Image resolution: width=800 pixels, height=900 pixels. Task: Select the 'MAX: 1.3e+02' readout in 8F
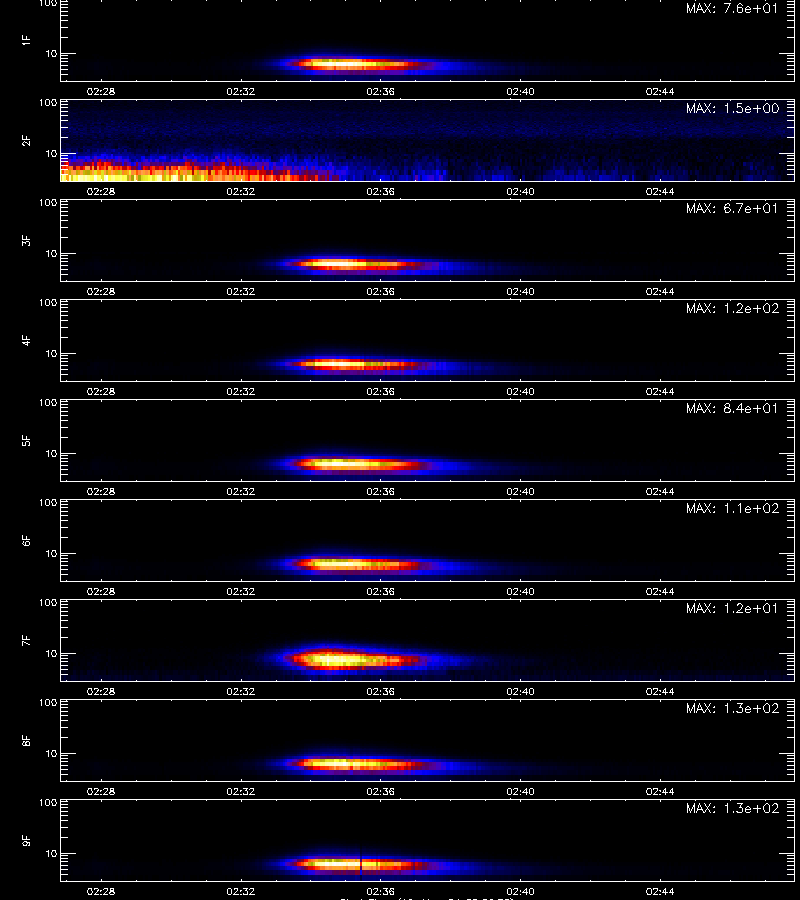coord(732,708)
